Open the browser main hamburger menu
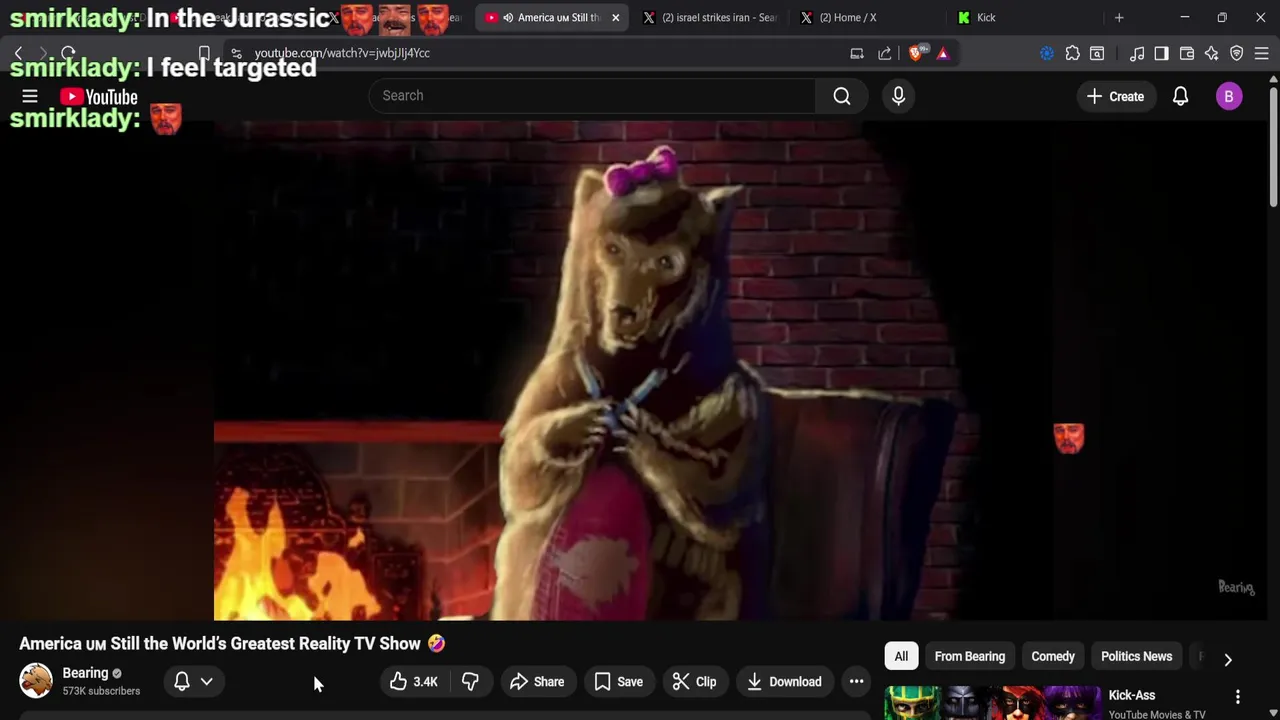The image size is (1280, 720). click(1262, 53)
